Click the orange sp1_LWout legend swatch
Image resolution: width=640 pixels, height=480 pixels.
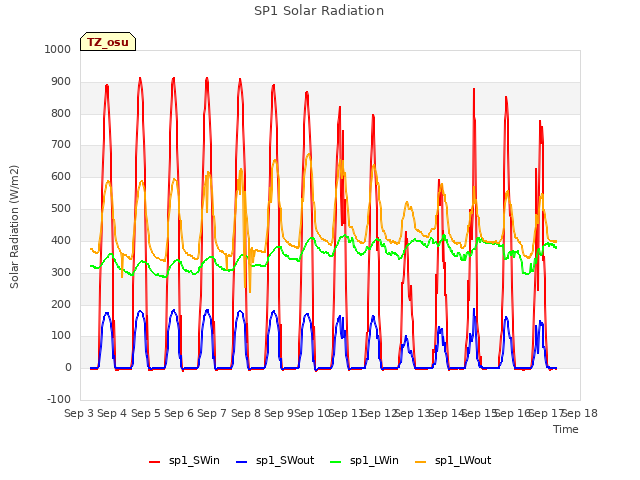point(420,462)
